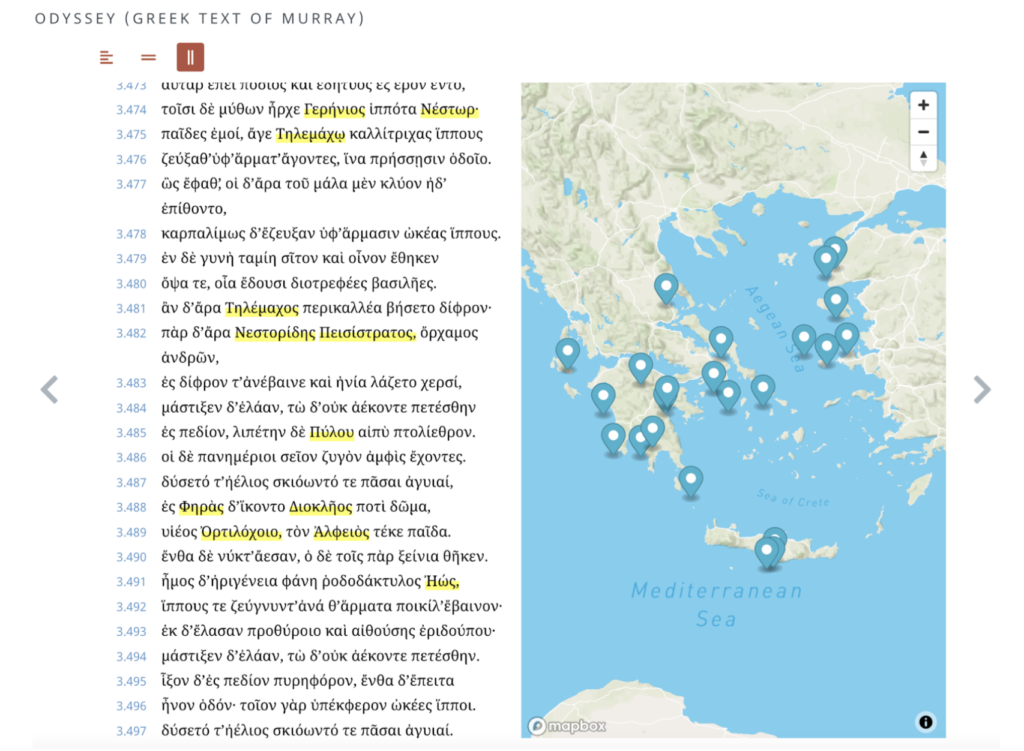Click the highlighted place Πύλου

(x=332, y=432)
